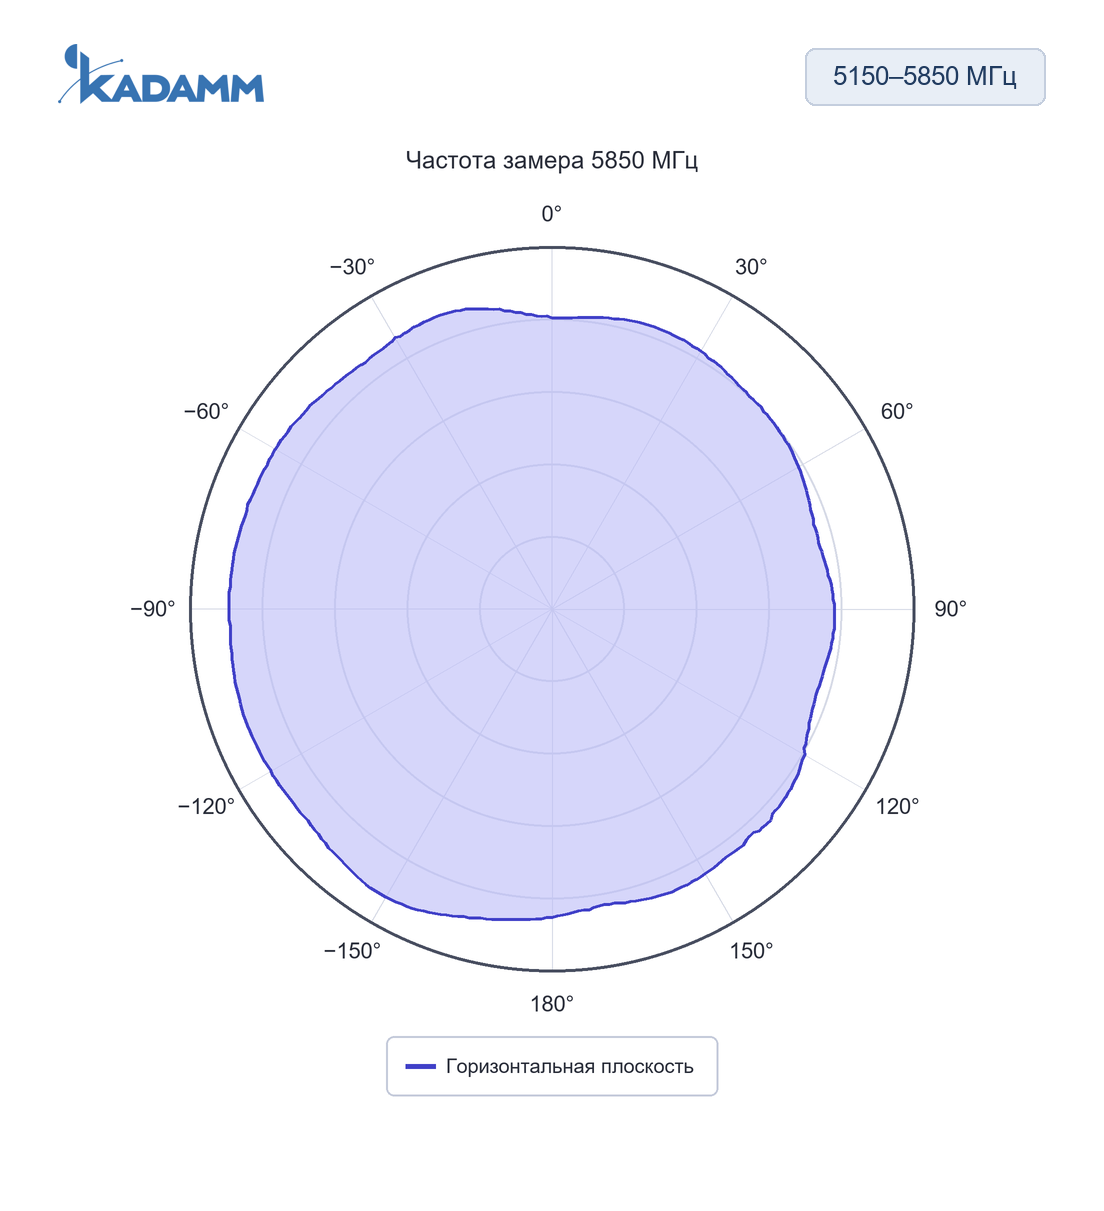This screenshot has height=1211, width=1104.
Task: Click the 5150–5850 МГц frequency badge
Action: click(x=925, y=77)
